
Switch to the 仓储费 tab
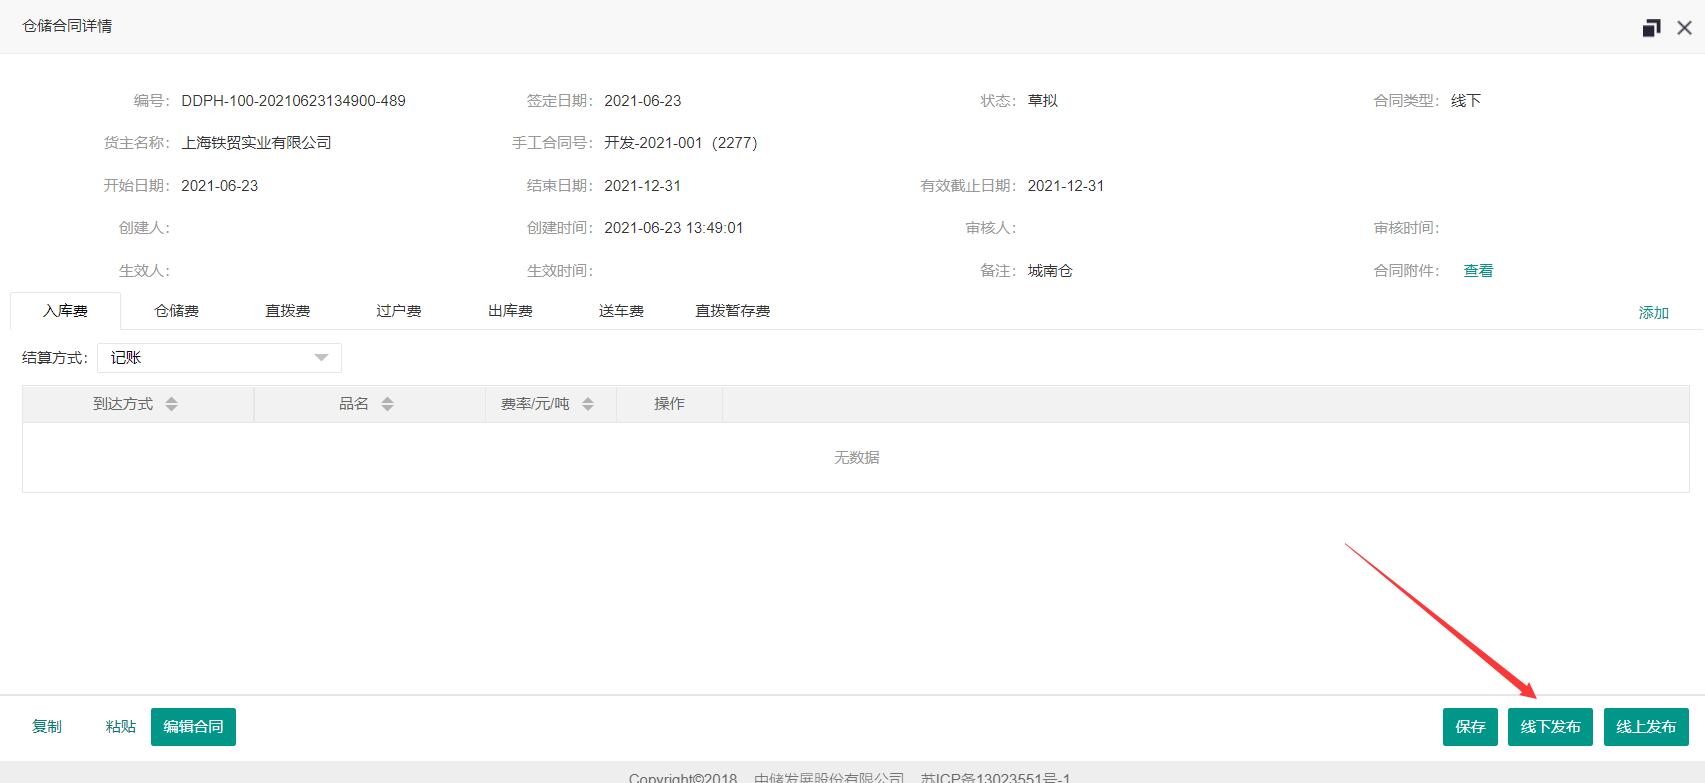tap(176, 311)
